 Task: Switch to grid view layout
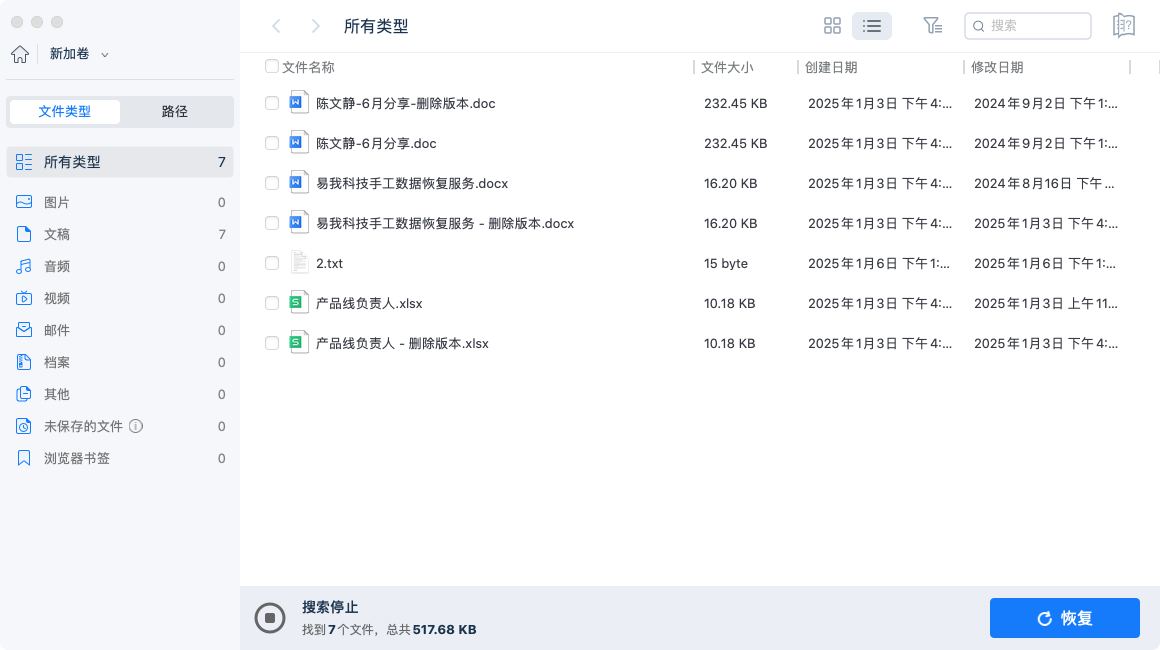[832, 26]
